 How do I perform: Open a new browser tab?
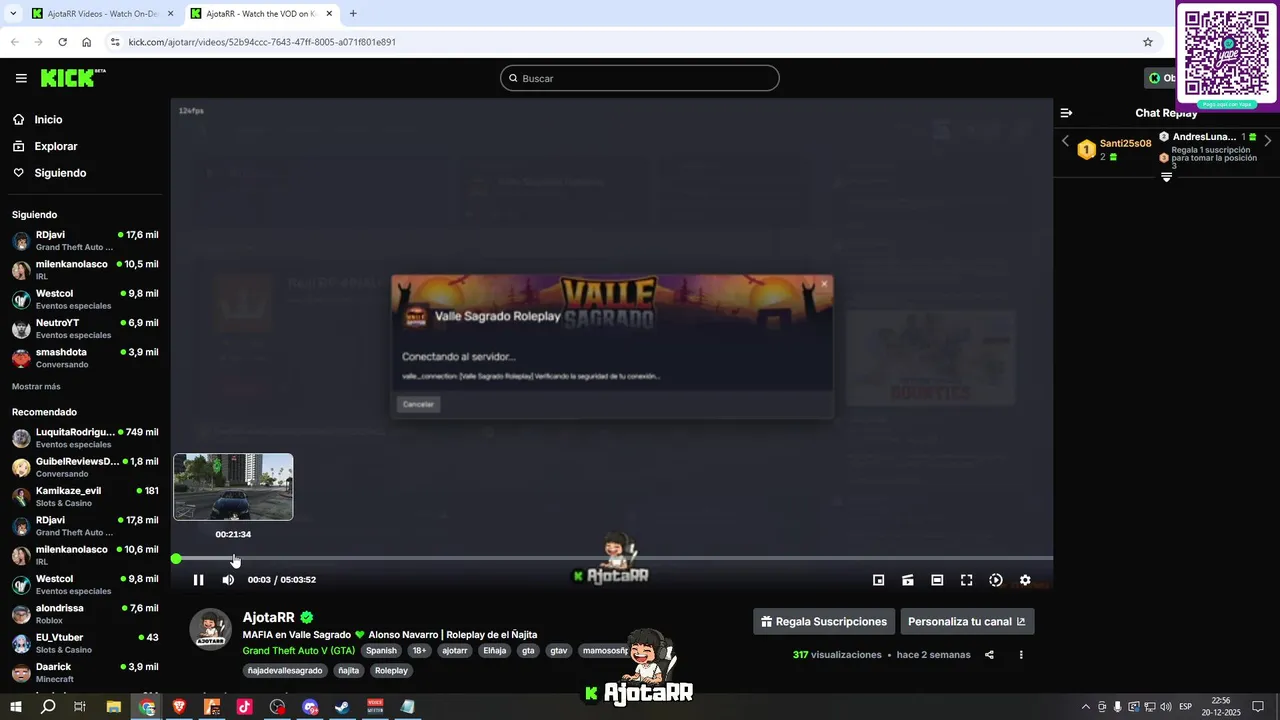[x=353, y=14]
